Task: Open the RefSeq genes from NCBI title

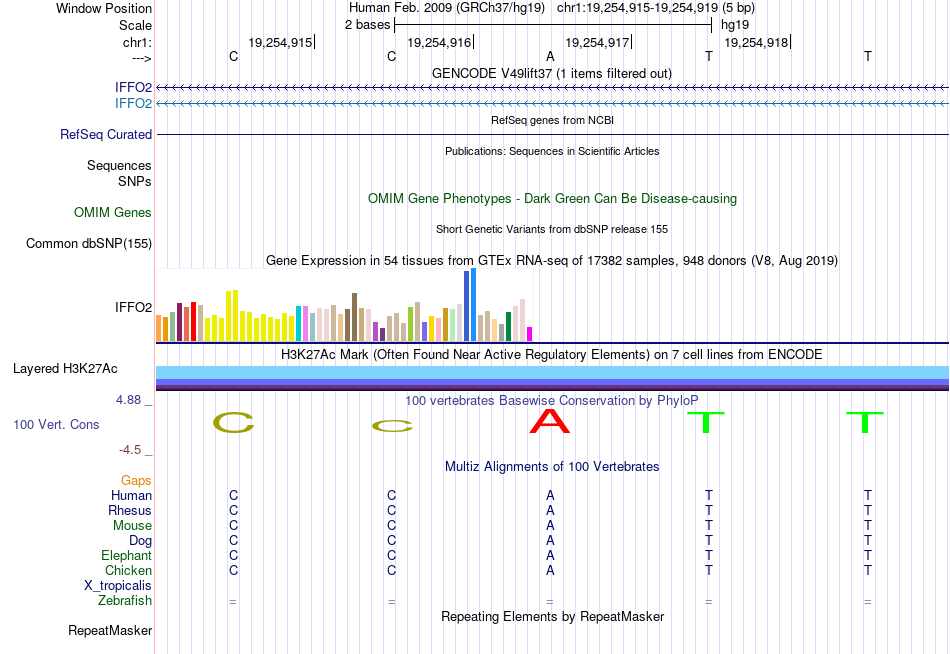Action: [552, 120]
